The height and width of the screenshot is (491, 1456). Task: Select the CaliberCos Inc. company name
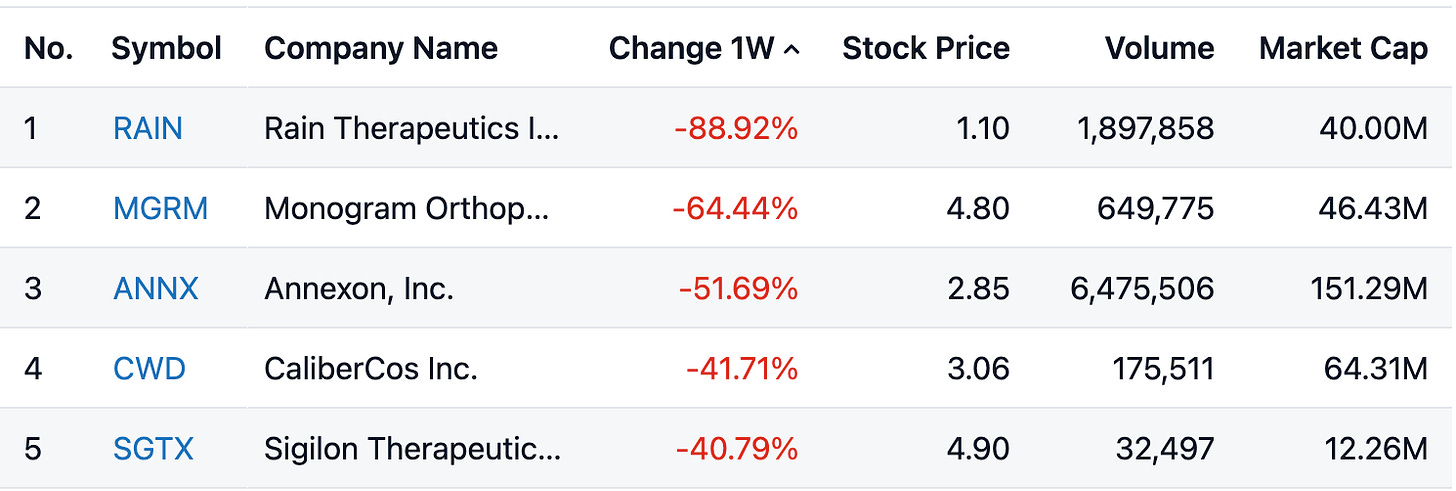coord(371,369)
